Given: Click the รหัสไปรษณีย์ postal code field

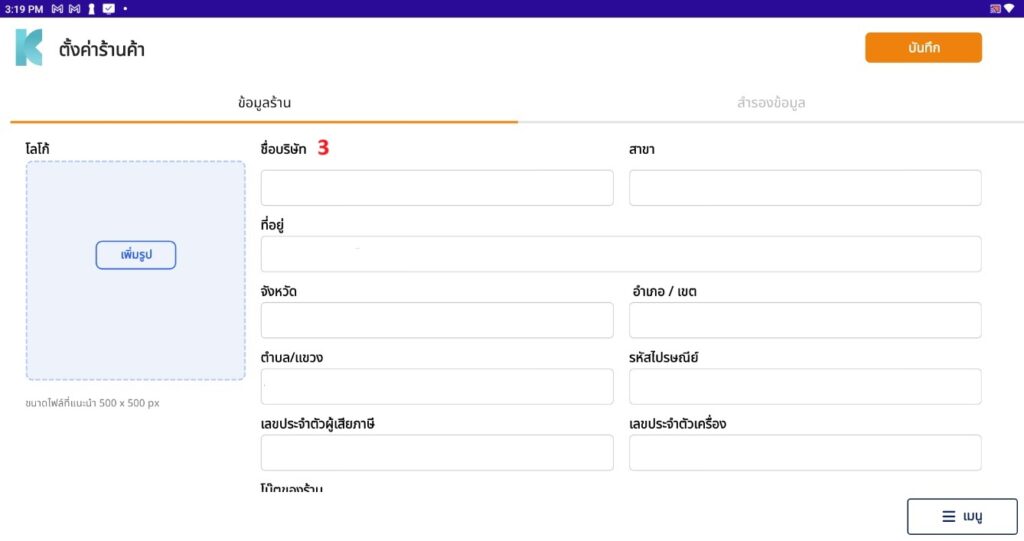Looking at the screenshot, I should [x=805, y=386].
